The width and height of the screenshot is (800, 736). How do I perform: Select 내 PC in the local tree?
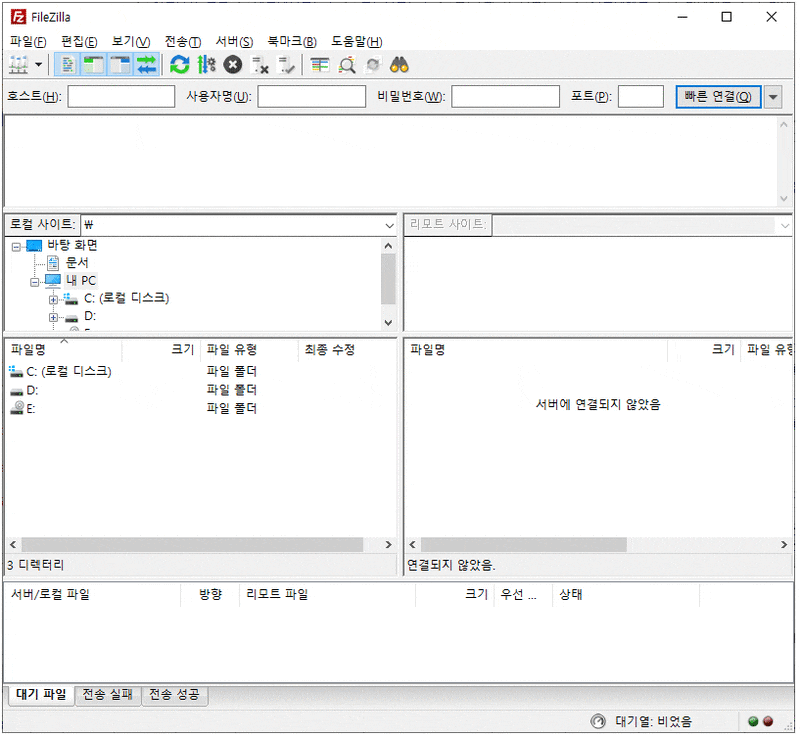click(81, 281)
